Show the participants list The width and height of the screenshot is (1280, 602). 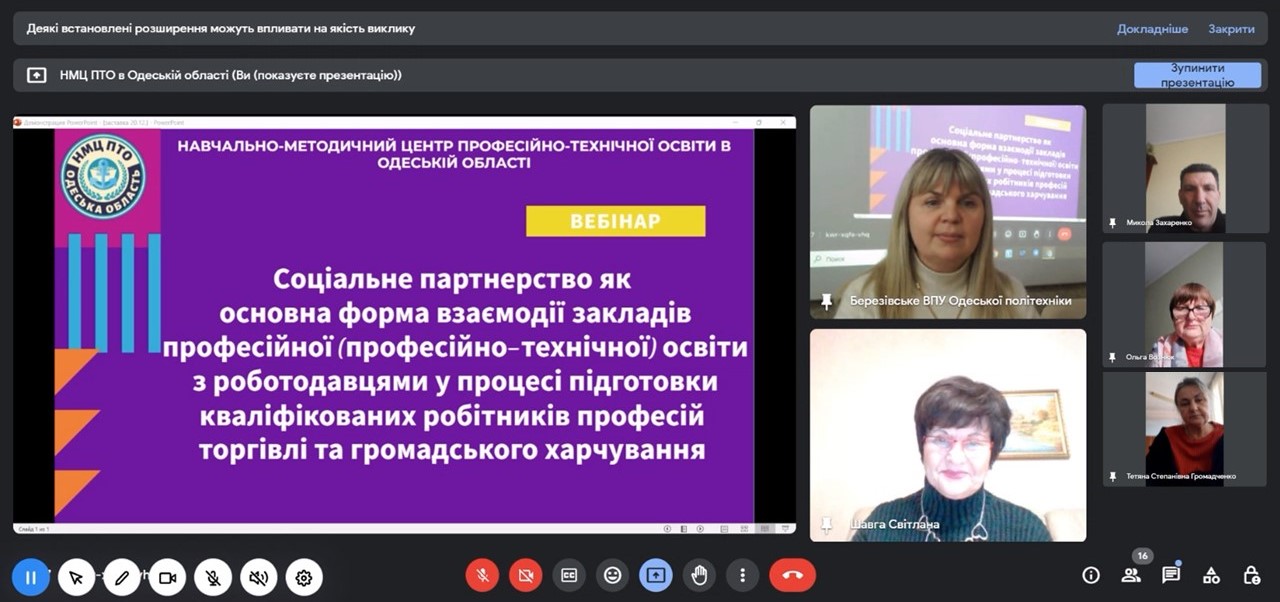(x=1131, y=575)
